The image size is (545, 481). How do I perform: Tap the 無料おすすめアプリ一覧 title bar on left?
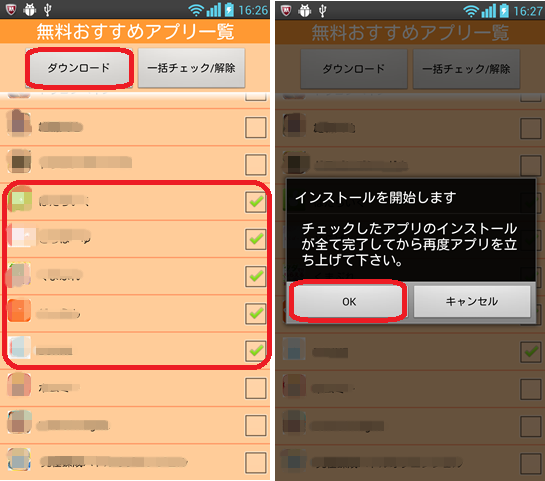point(135,32)
